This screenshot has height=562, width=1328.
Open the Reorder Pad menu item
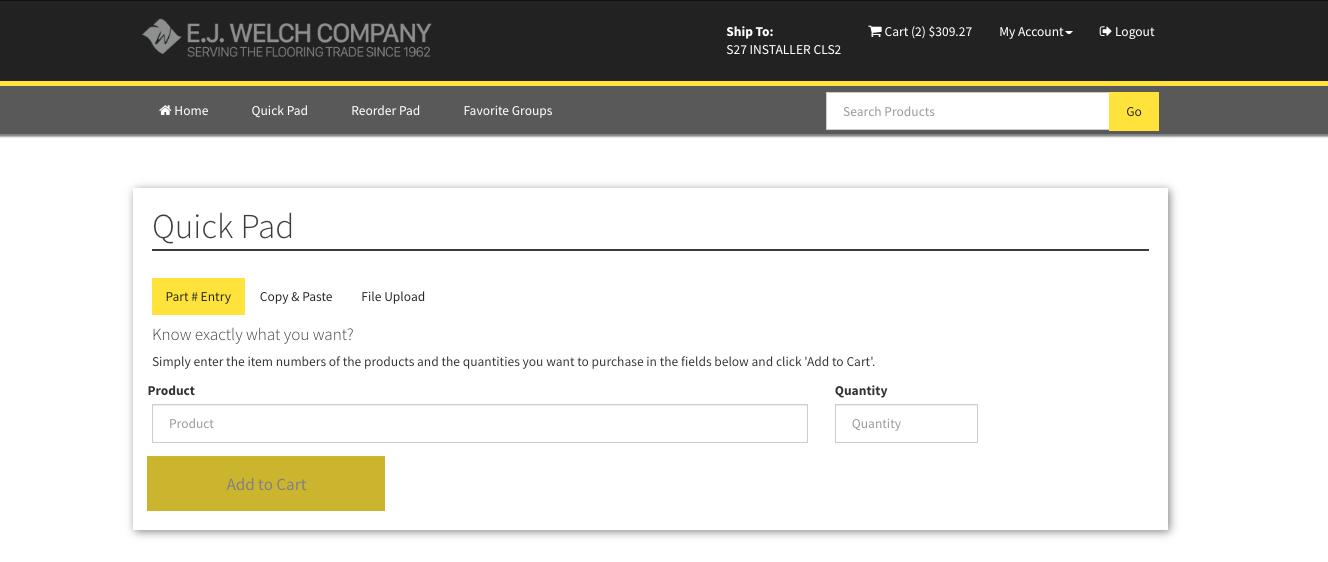point(385,110)
